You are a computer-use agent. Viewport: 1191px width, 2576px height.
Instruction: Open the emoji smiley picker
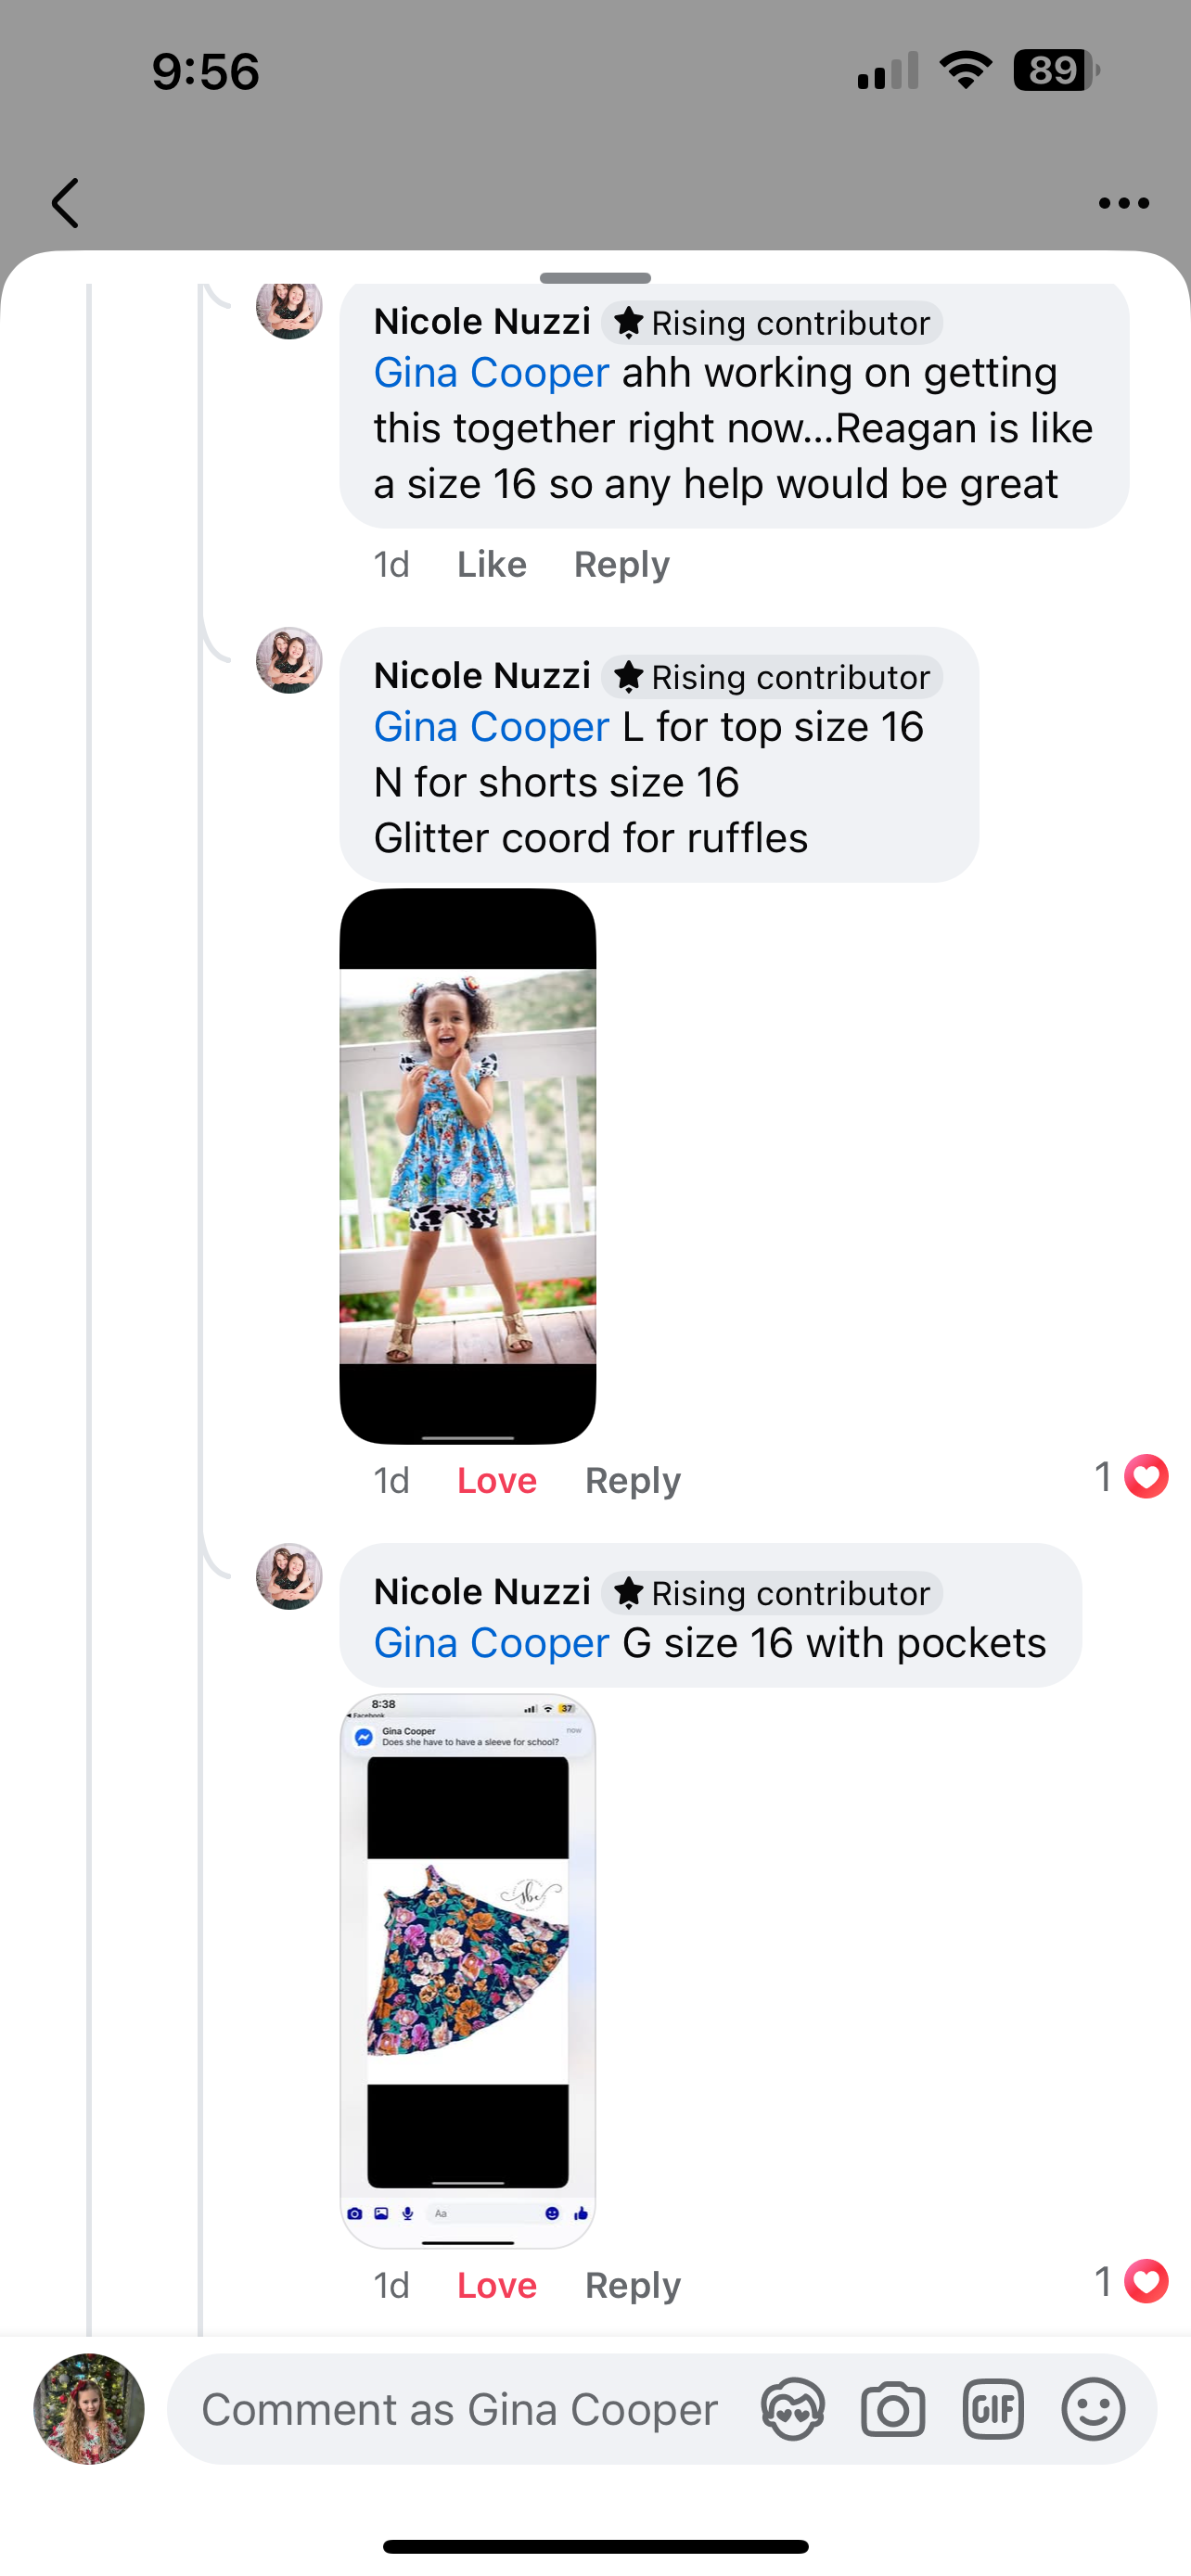click(1093, 2409)
